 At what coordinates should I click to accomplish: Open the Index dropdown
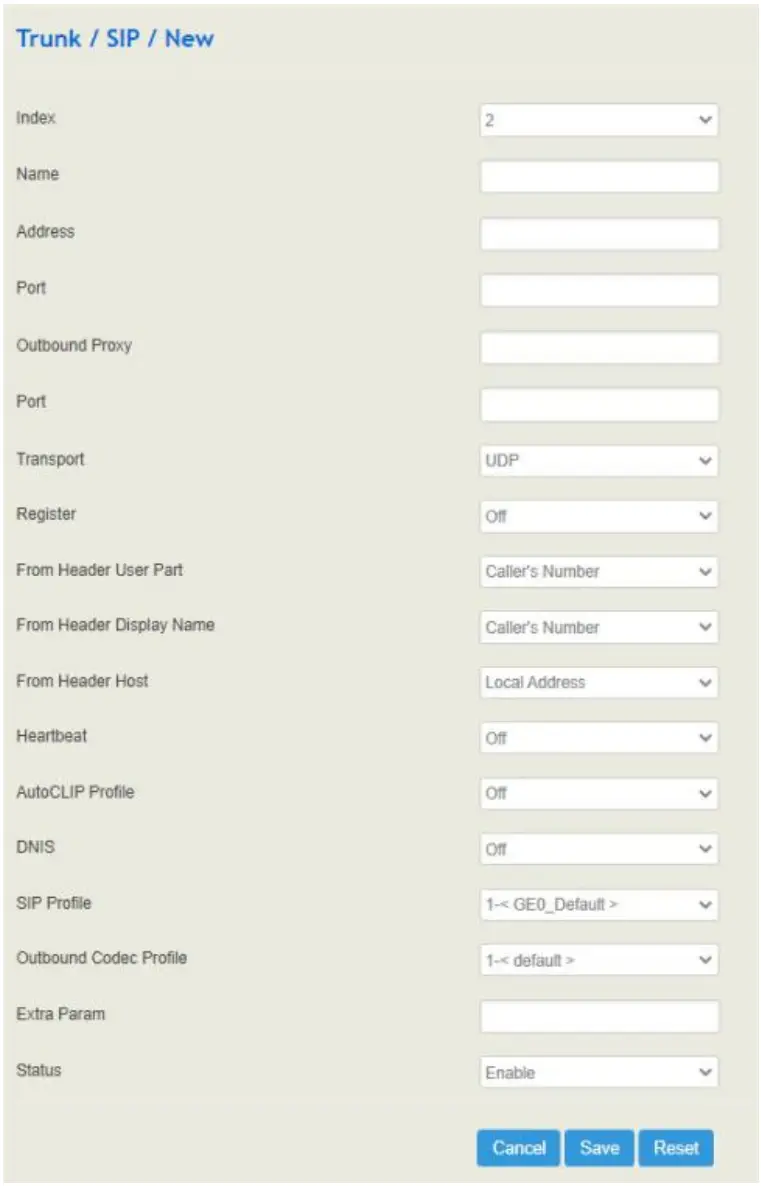click(598, 120)
